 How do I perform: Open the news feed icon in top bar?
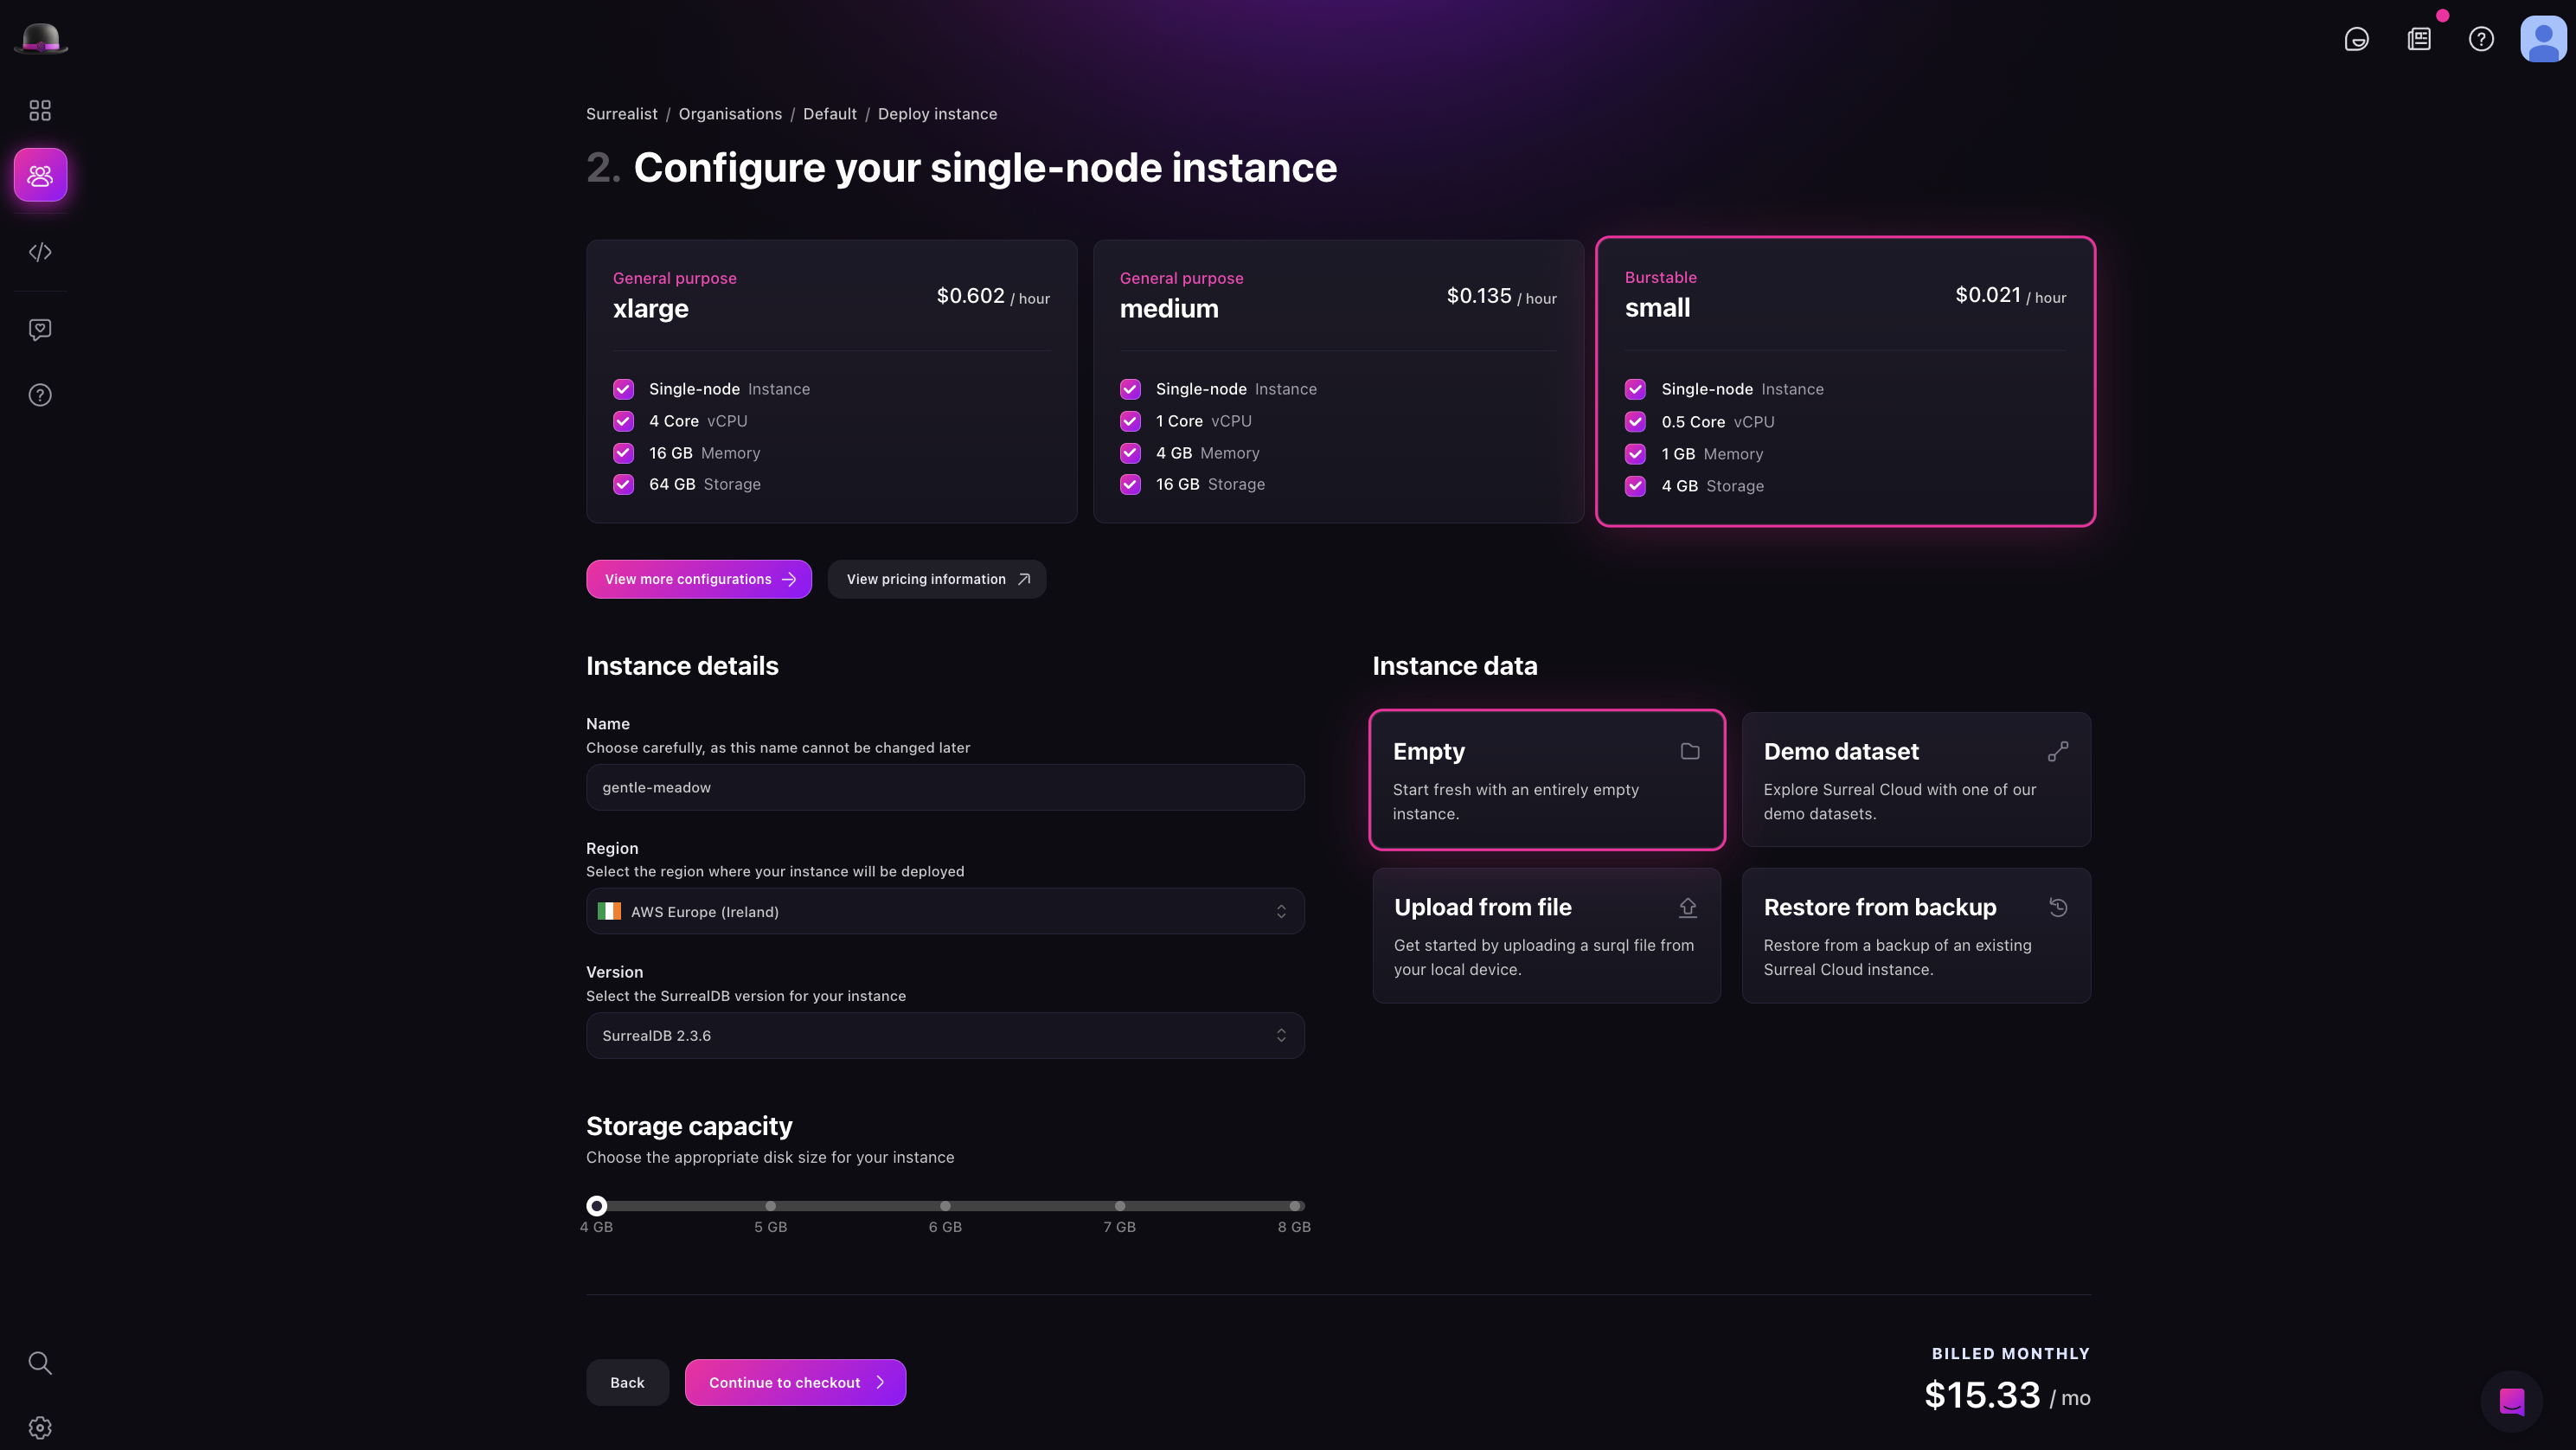tap(2418, 39)
